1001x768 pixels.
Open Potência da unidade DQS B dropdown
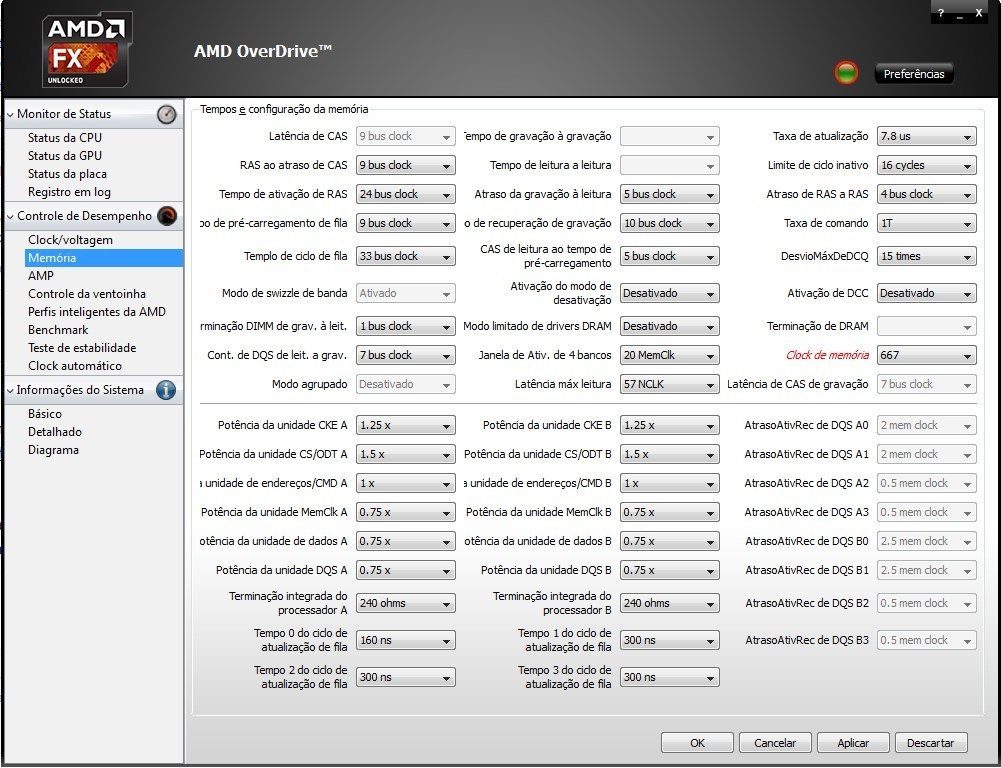(x=670, y=570)
